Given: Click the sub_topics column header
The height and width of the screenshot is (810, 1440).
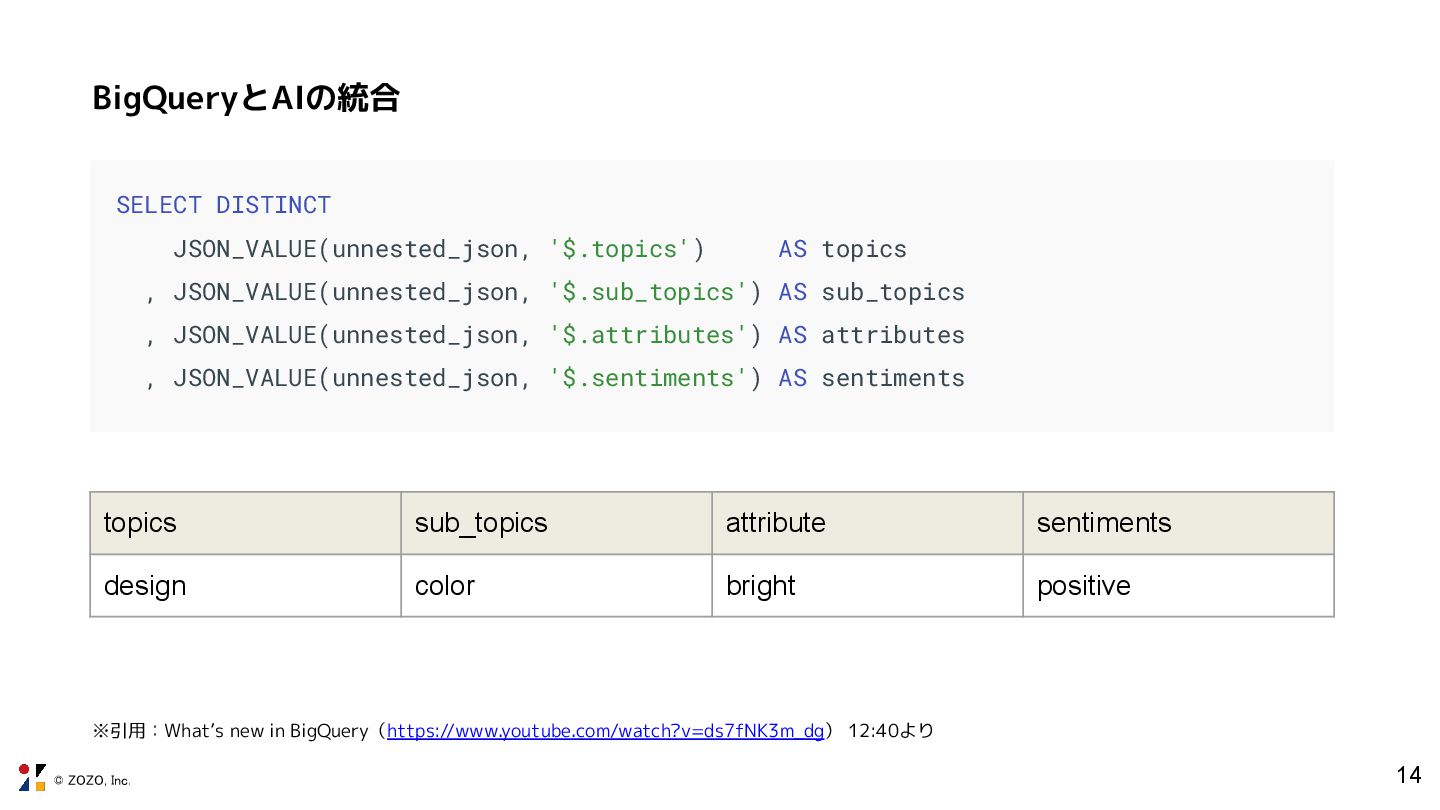Looking at the screenshot, I should pos(556,523).
